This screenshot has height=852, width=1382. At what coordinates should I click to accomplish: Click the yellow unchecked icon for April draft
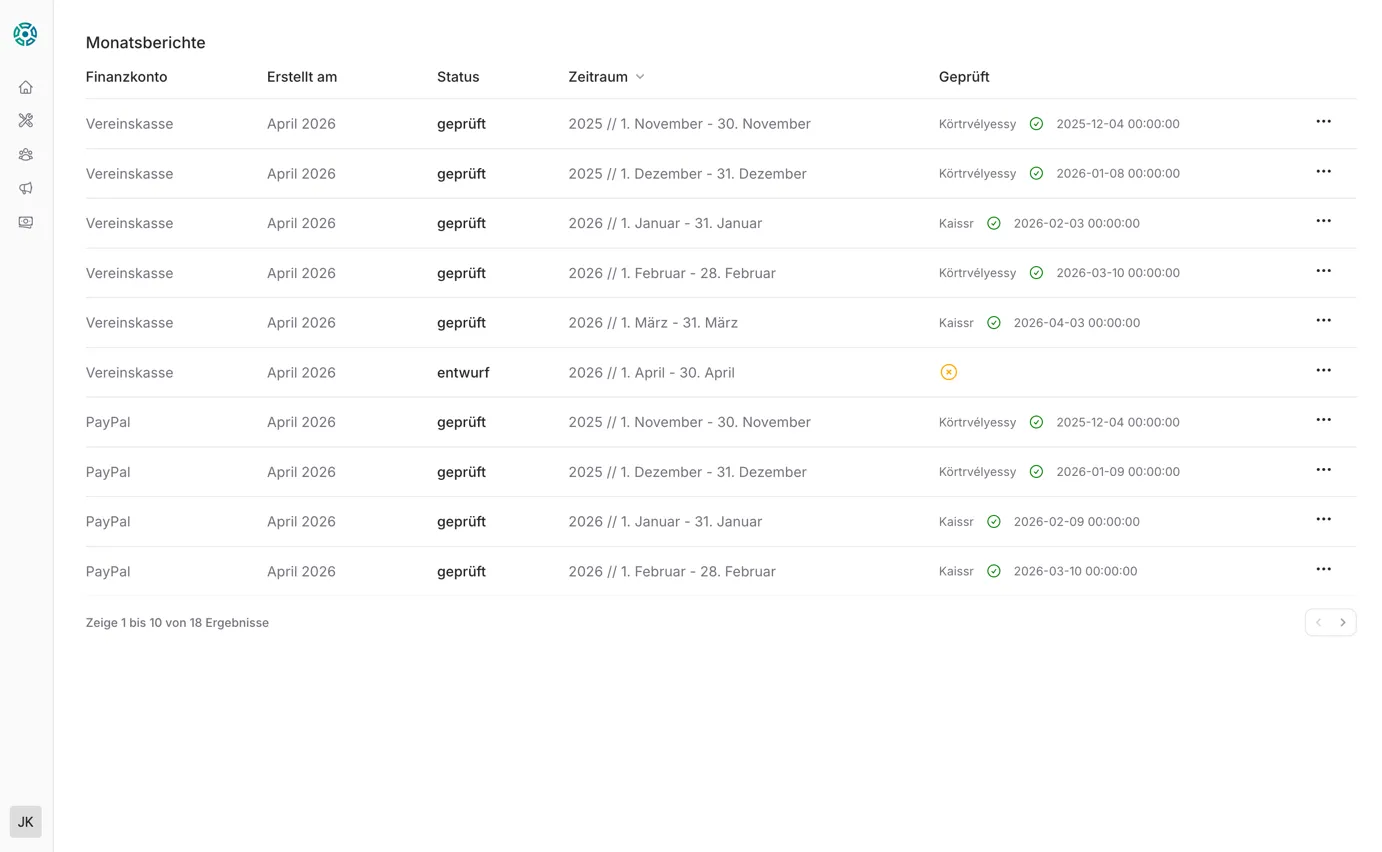[x=948, y=372]
